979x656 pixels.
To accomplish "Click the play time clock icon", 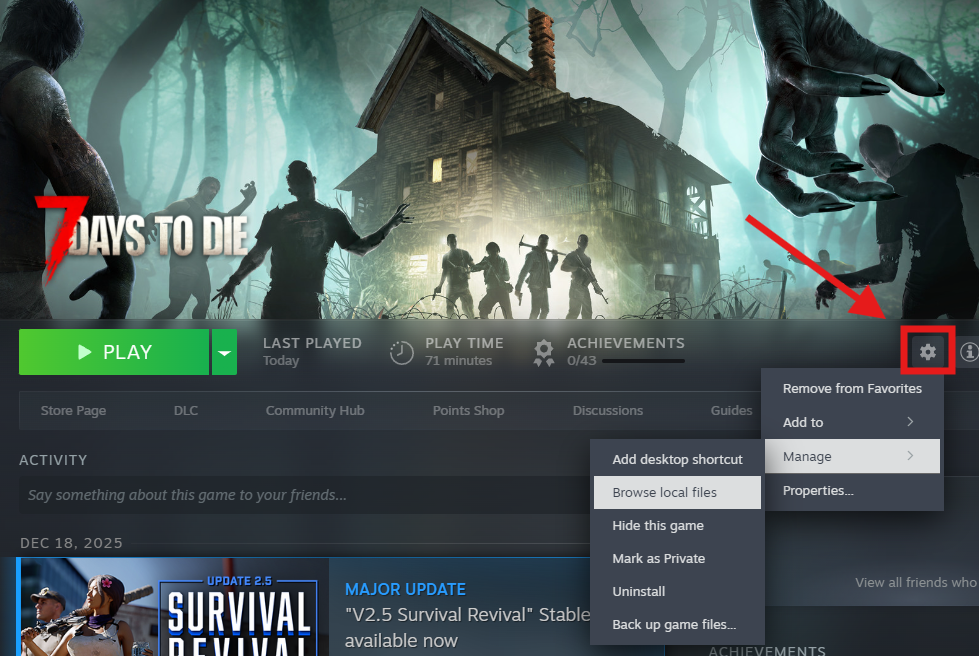I will tap(401, 353).
